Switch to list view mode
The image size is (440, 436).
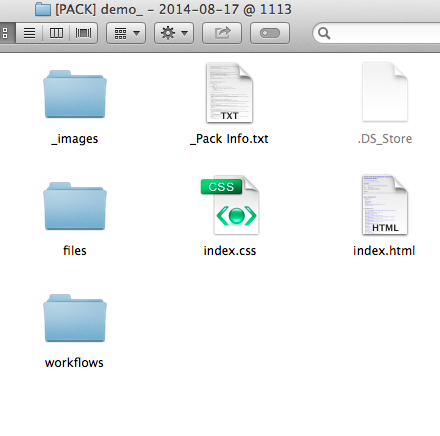coord(29,33)
